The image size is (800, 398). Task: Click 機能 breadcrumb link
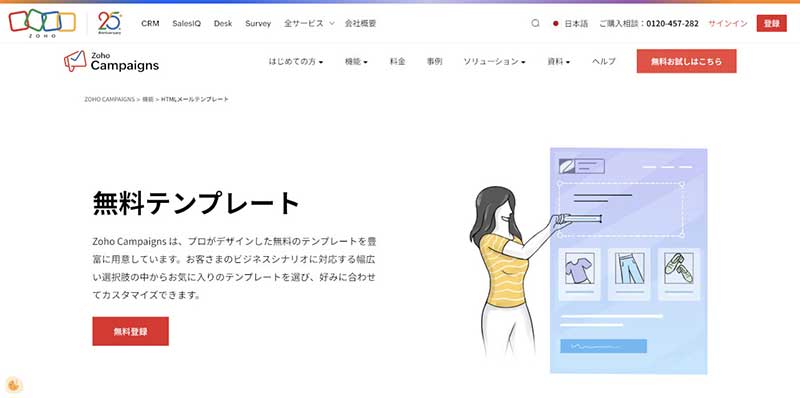147,100
